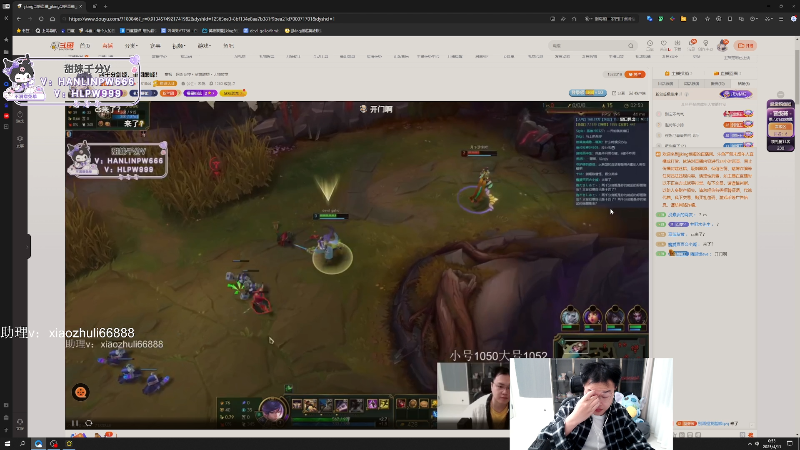Click first bookmark with star in bookmarks bar
The image size is (800, 450).
[x=23, y=31]
